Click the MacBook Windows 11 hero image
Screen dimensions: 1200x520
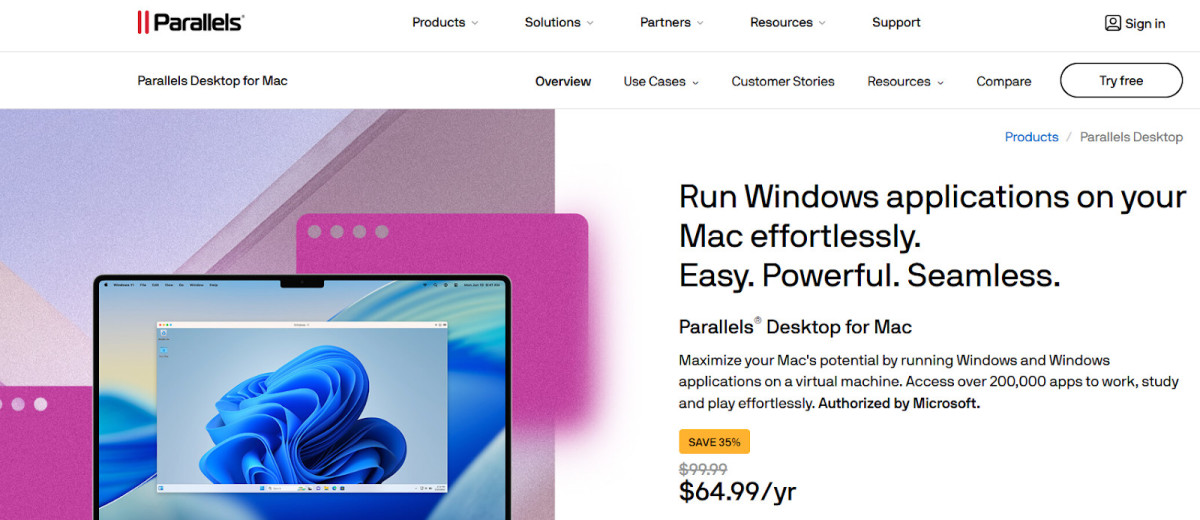[x=302, y=397]
